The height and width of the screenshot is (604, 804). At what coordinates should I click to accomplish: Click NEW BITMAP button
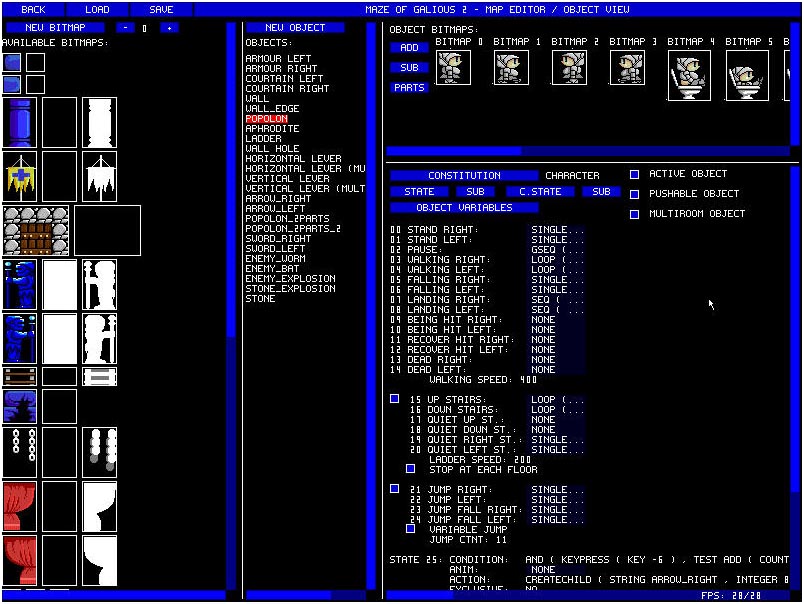point(55,28)
